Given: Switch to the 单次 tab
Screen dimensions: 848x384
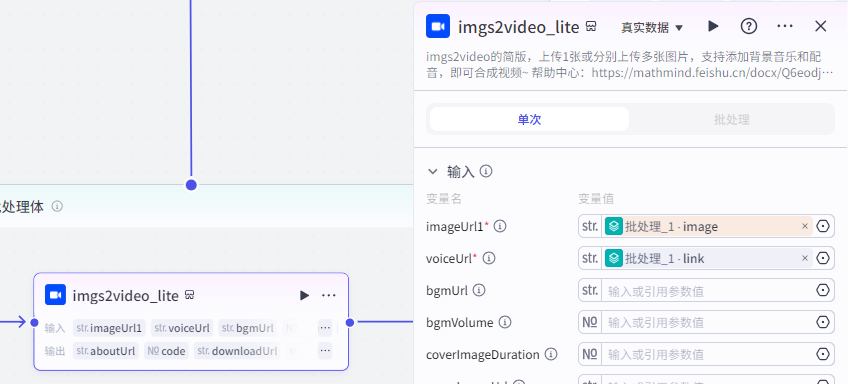Looking at the screenshot, I should [529, 120].
